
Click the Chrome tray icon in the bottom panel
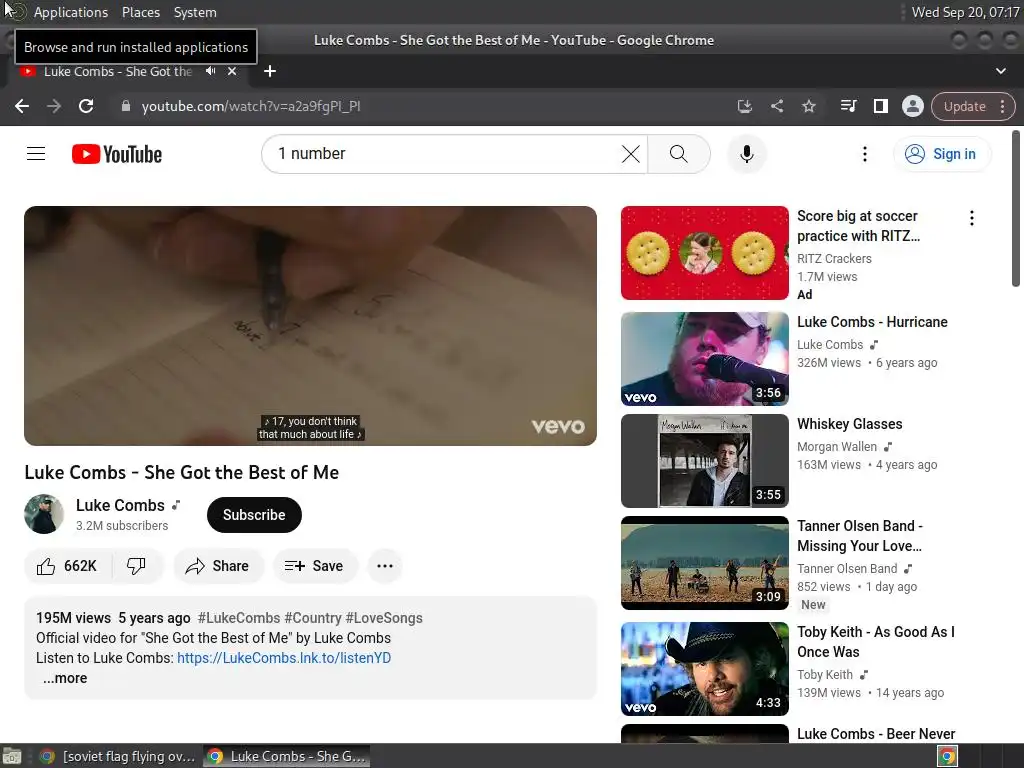[947, 756]
